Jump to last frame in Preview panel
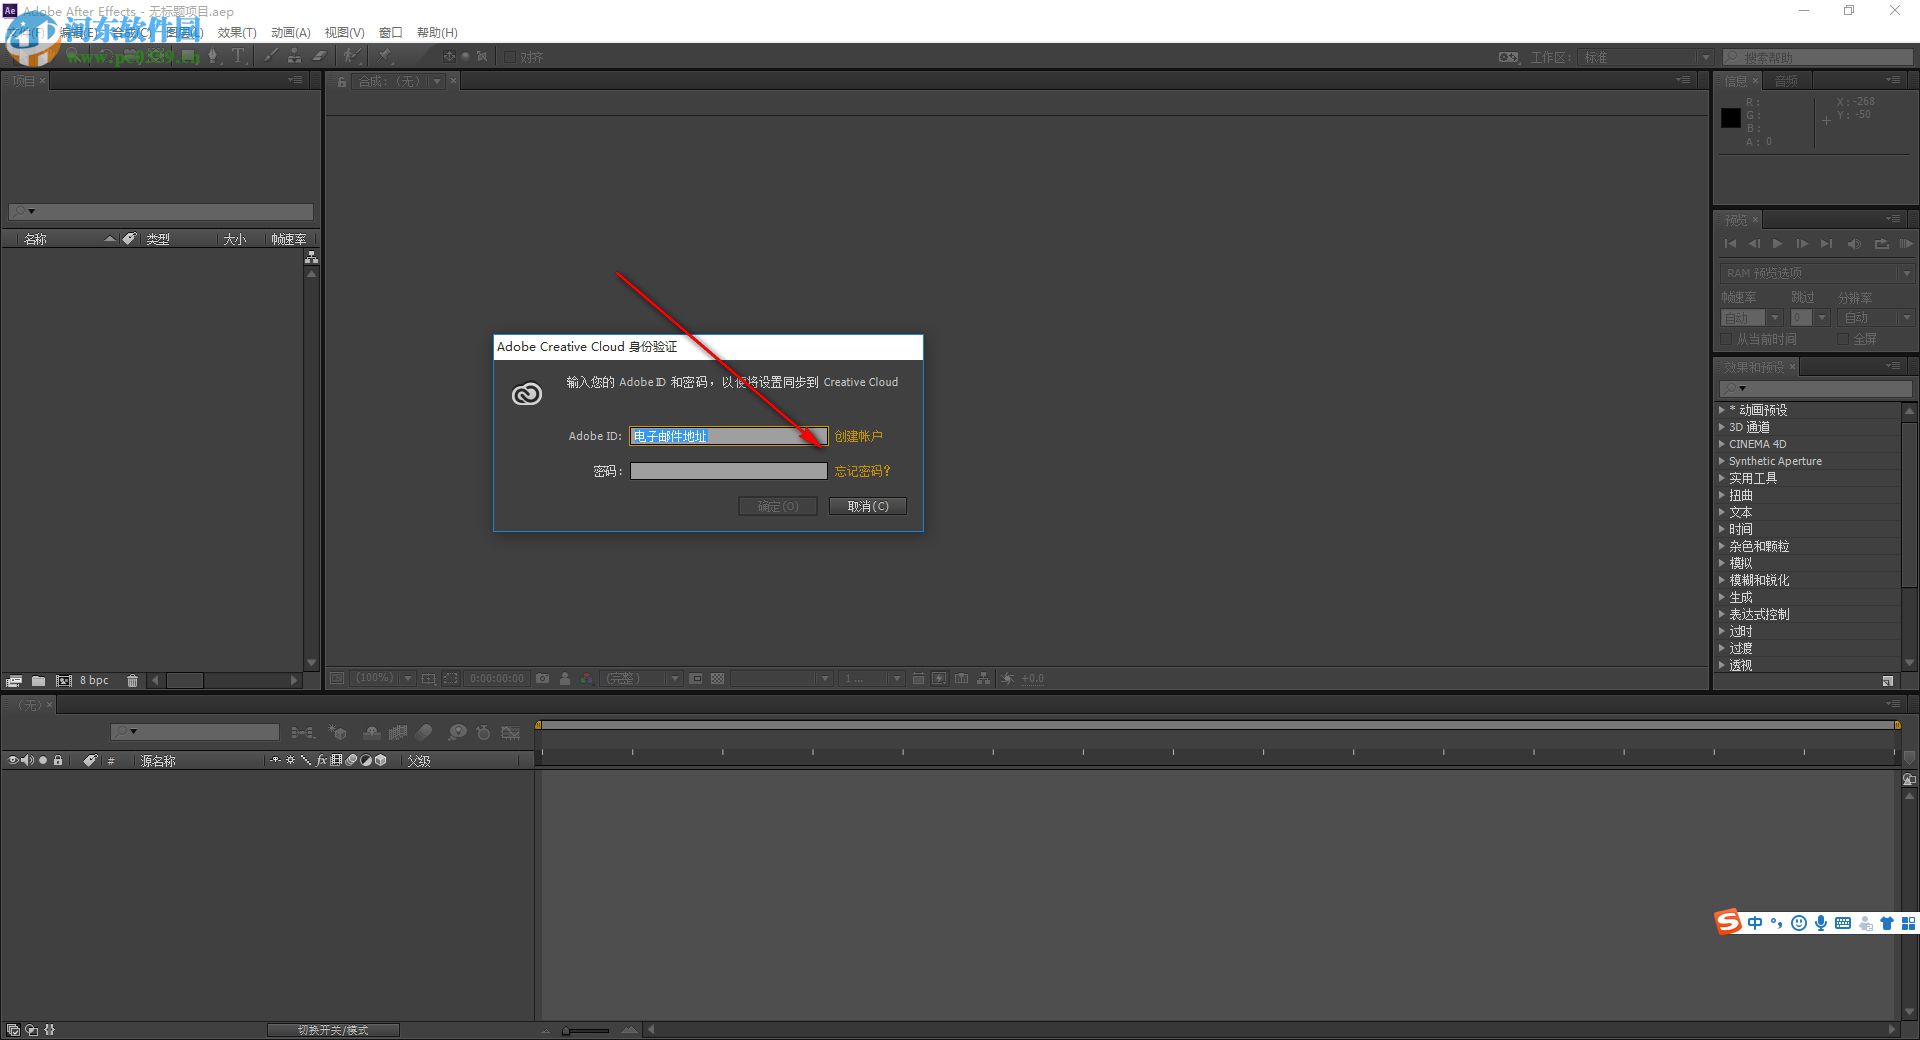 [1826, 244]
